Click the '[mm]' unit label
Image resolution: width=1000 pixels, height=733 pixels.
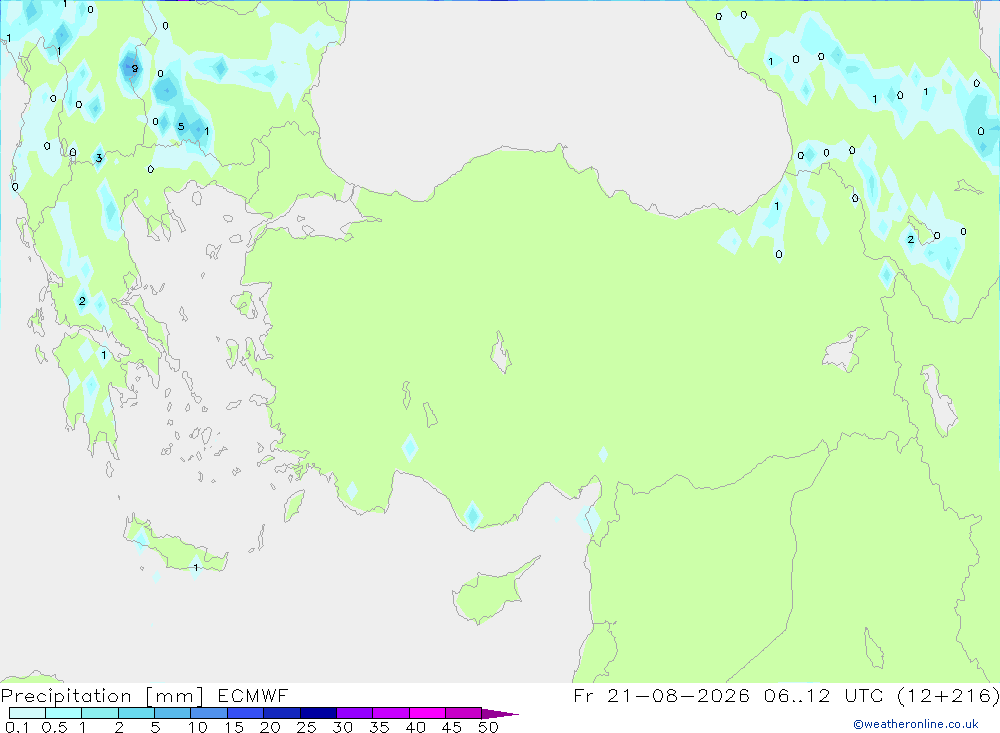coord(174,696)
